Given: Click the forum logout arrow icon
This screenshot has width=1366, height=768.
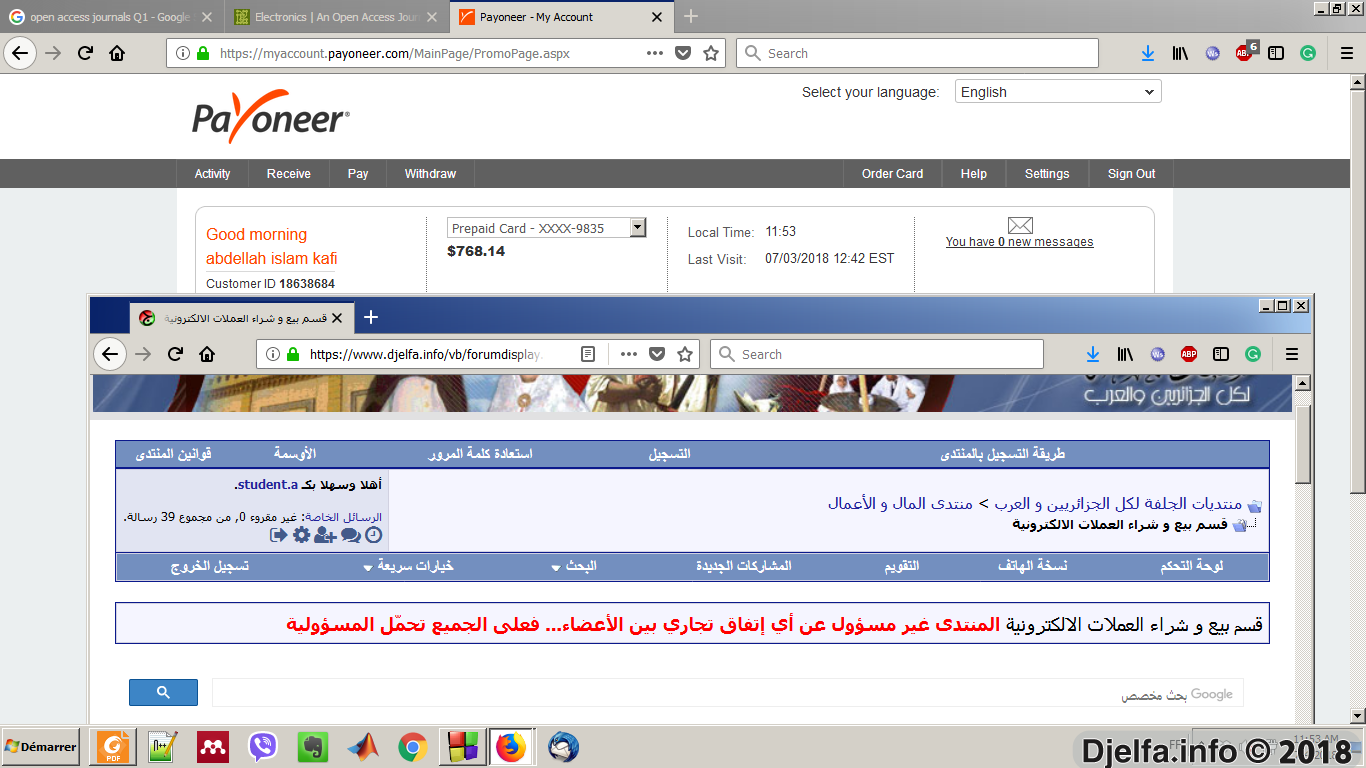Looking at the screenshot, I should 279,535.
